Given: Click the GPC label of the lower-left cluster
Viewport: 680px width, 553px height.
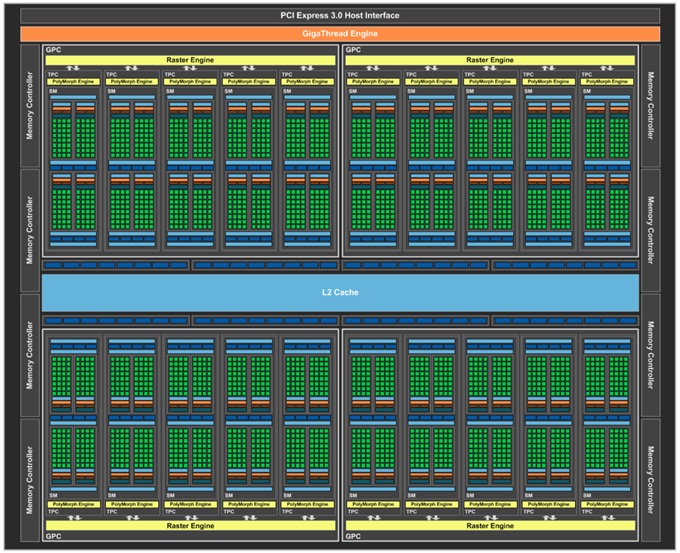Looking at the screenshot, I should click(53, 537).
